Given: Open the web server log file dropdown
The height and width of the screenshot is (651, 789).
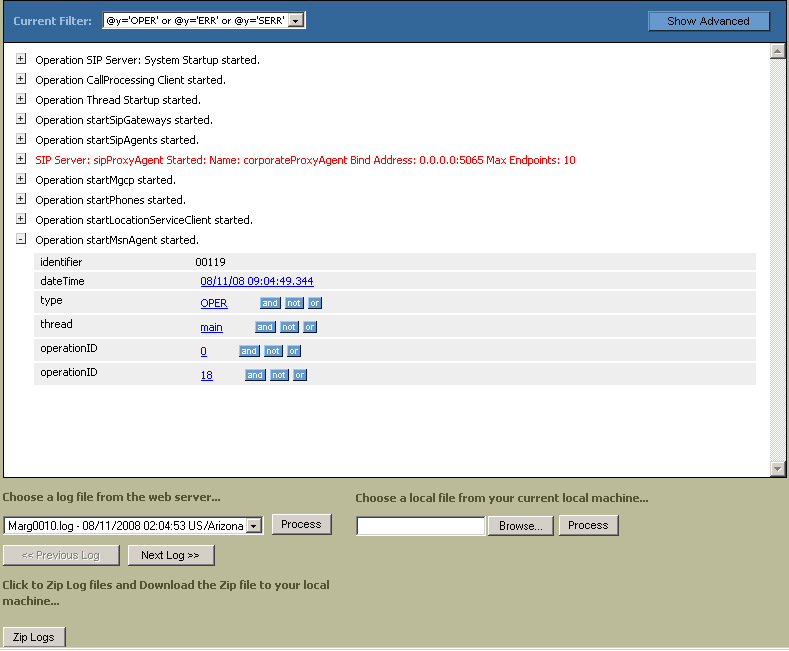Looking at the screenshot, I should (254, 526).
